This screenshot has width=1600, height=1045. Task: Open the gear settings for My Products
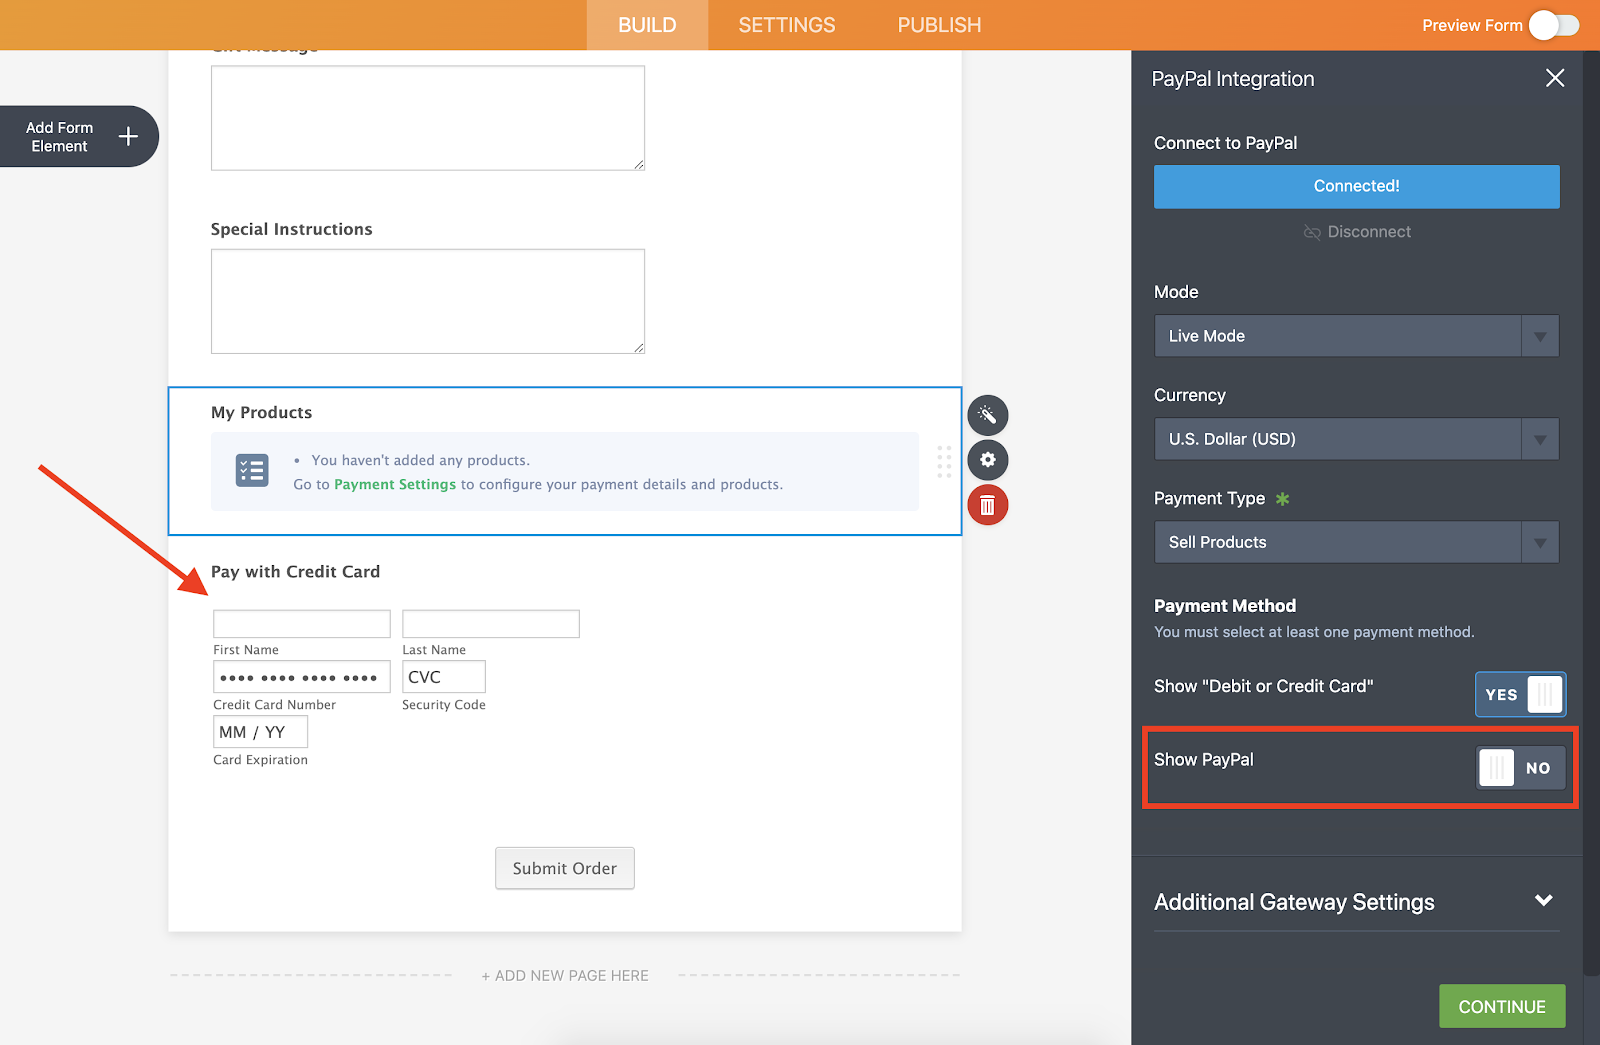tap(987, 460)
